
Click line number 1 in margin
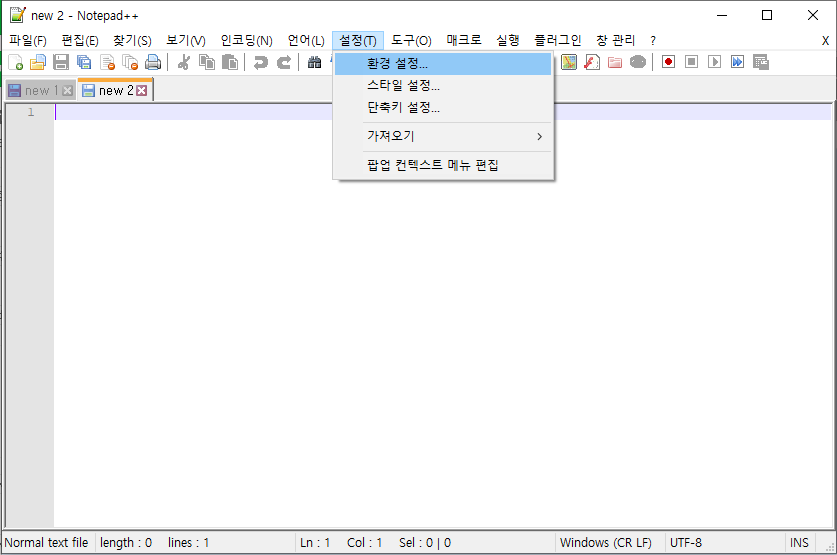click(x=31, y=112)
